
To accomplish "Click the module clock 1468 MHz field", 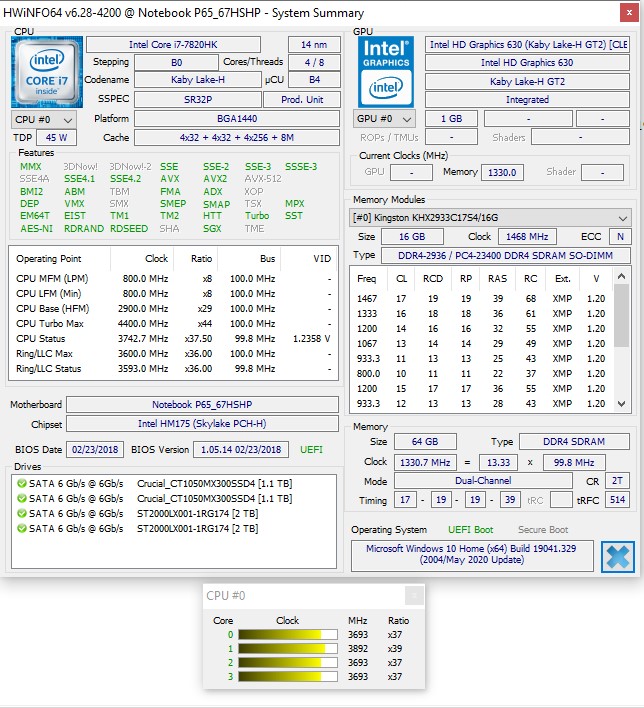I will (527, 237).
